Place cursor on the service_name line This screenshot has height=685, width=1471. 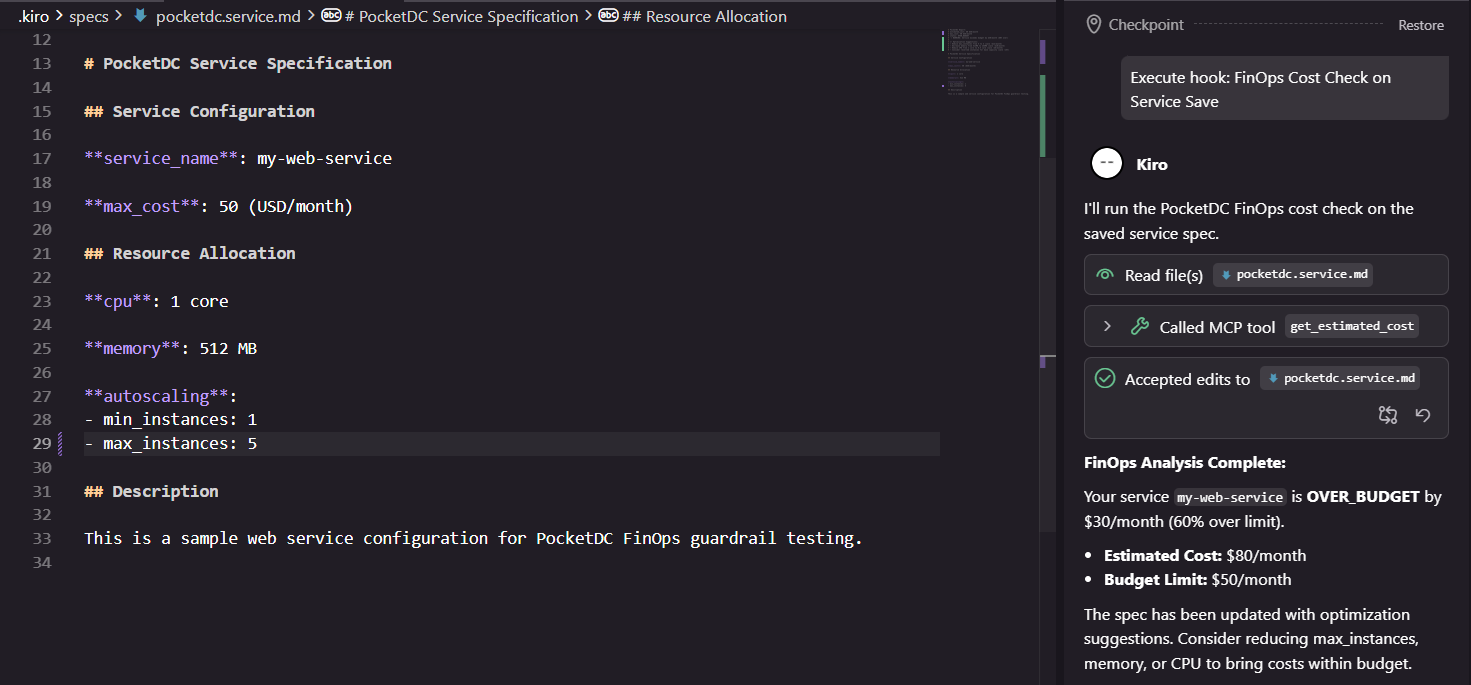[238, 158]
